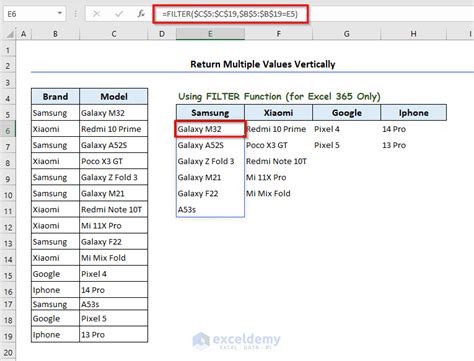Select cell E6 containing Galaxy M32

coord(210,129)
